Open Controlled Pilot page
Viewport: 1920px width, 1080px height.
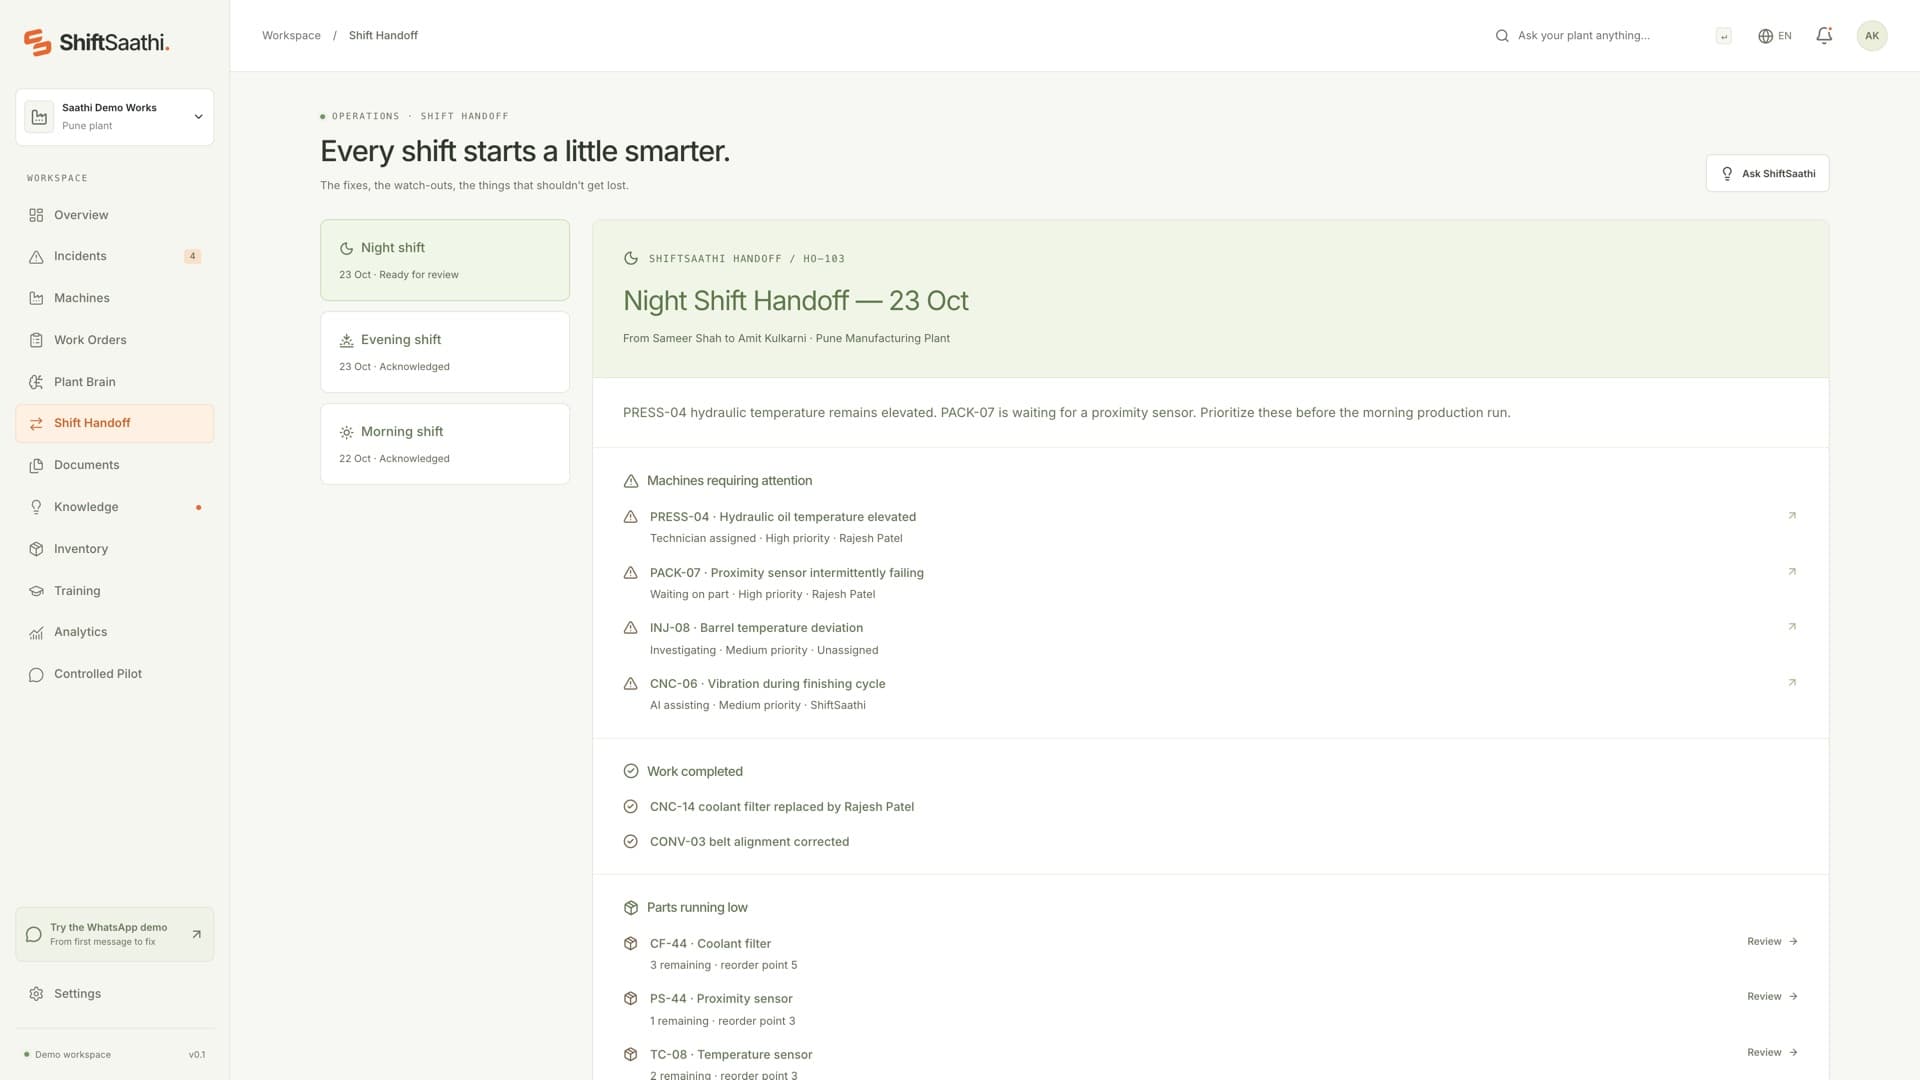point(115,674)
